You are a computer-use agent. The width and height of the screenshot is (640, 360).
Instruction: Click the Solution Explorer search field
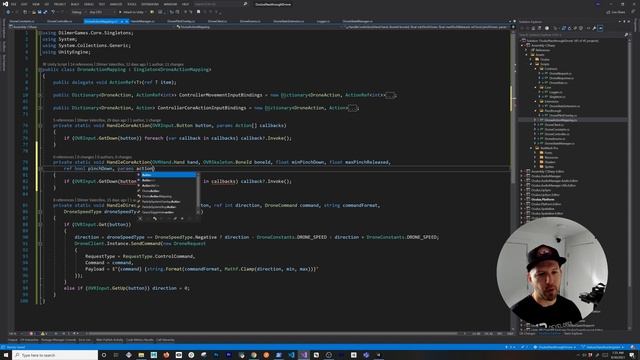coord(572,35)
